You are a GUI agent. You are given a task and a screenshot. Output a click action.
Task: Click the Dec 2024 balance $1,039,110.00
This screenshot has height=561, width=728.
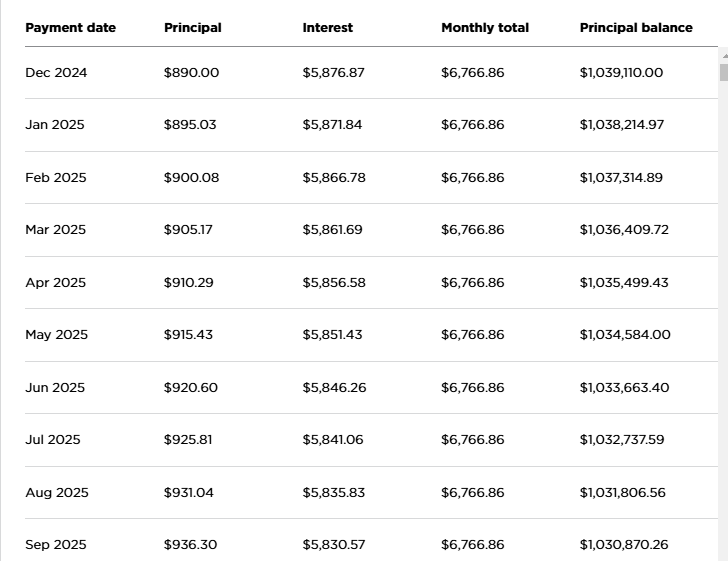coord(621,72)
